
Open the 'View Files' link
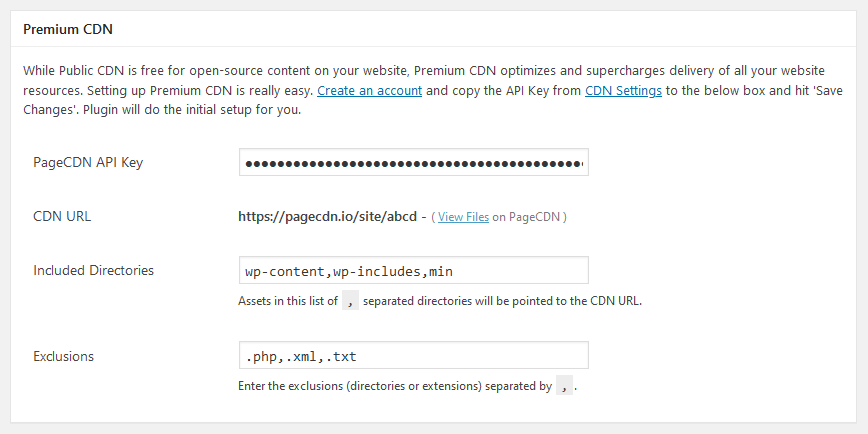463,216
